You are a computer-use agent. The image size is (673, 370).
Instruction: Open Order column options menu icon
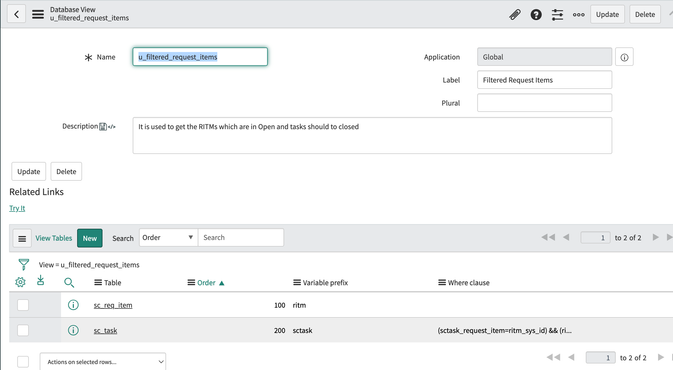pos(191,282)
